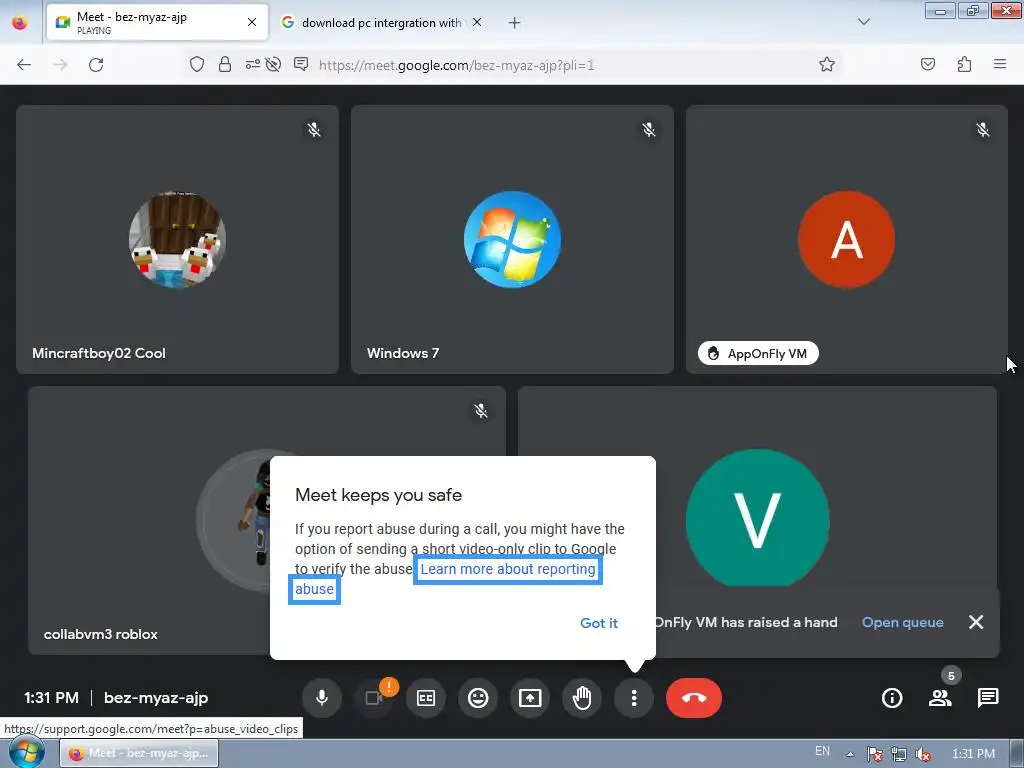Click the Present now screen share icon

click(530, 698)
